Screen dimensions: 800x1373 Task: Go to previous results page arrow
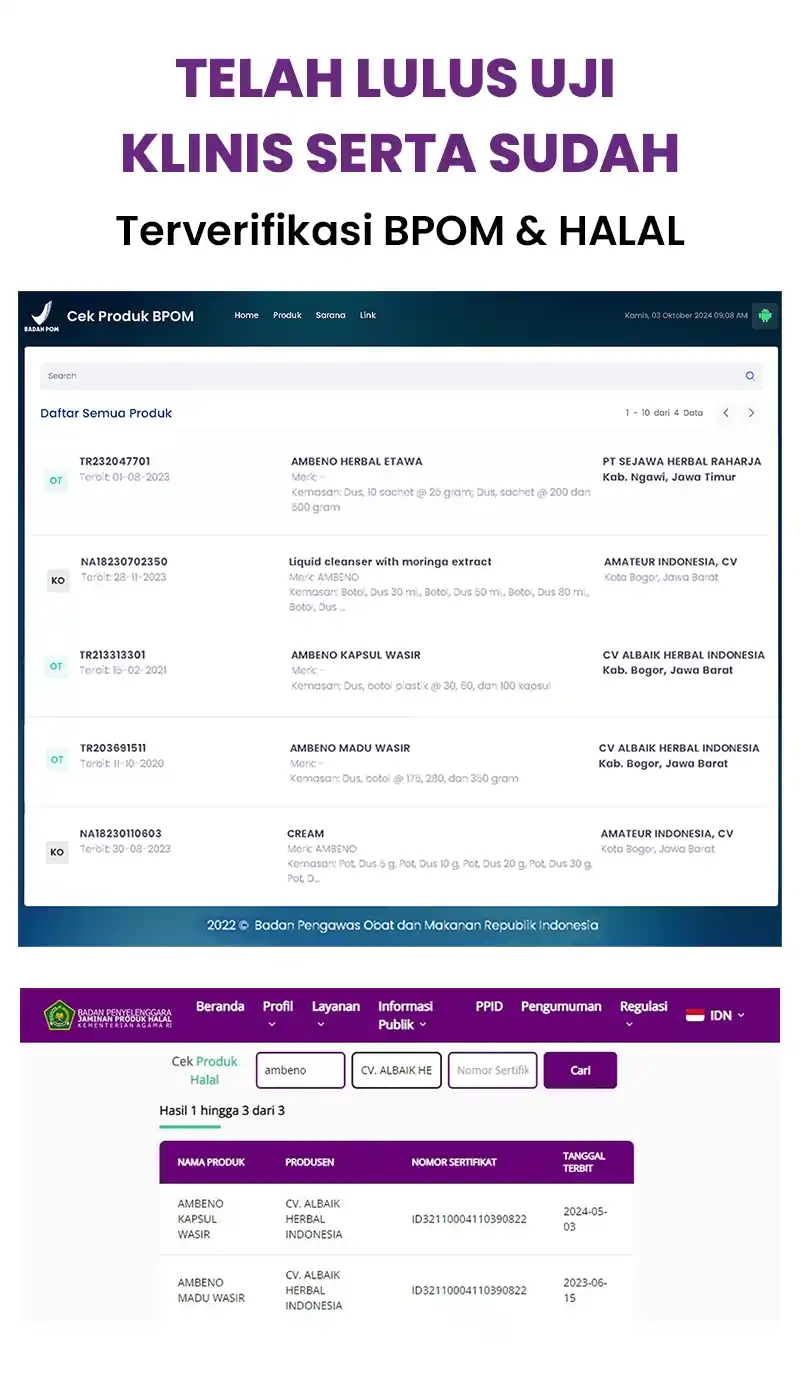click(x=727, y=413)
